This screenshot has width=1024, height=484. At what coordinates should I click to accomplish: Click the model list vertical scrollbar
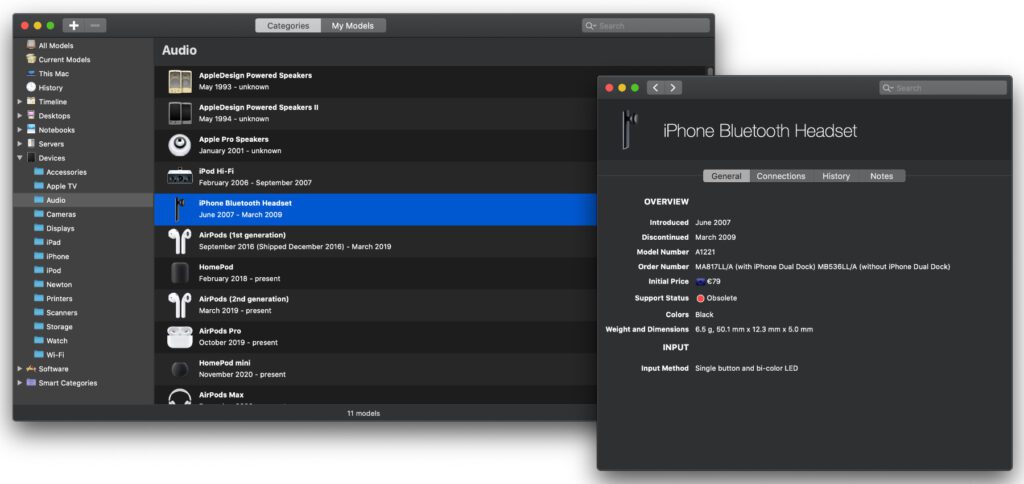710,71
